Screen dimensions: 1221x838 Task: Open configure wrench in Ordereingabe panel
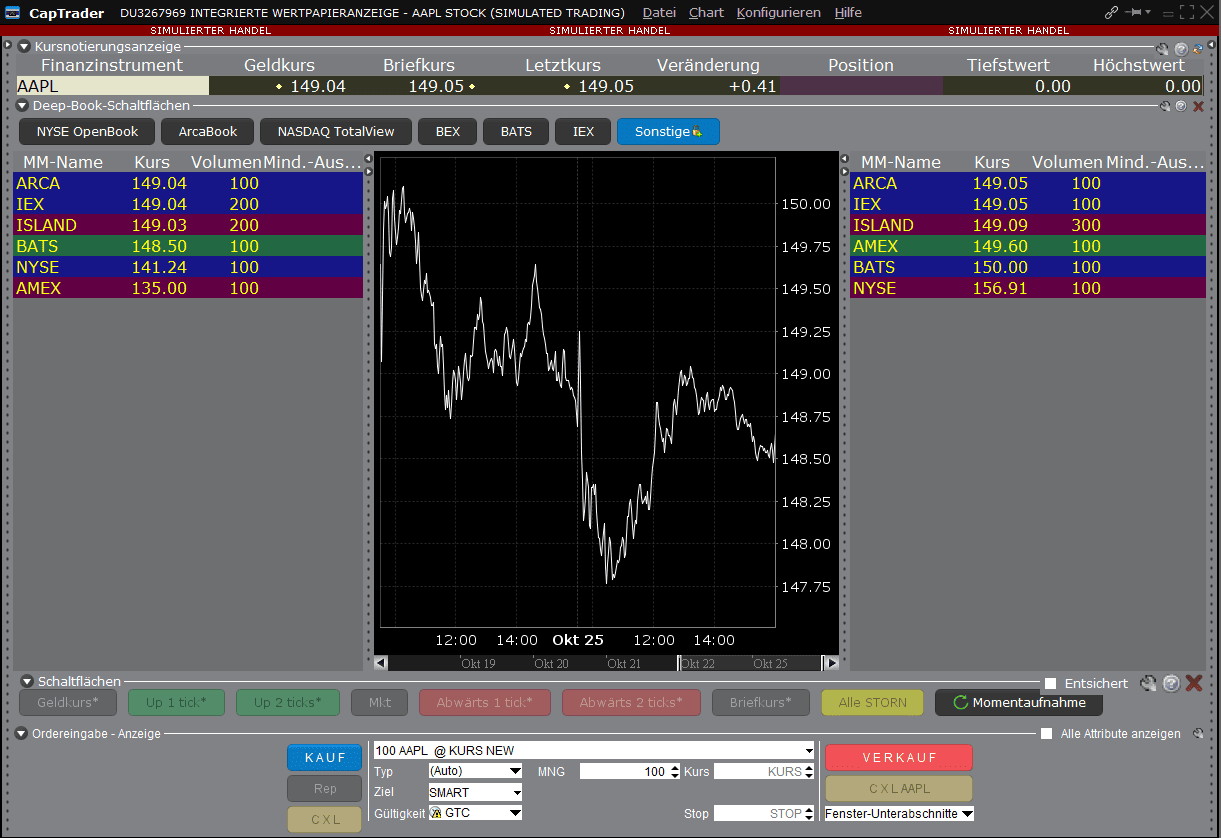pos(1199,734)
